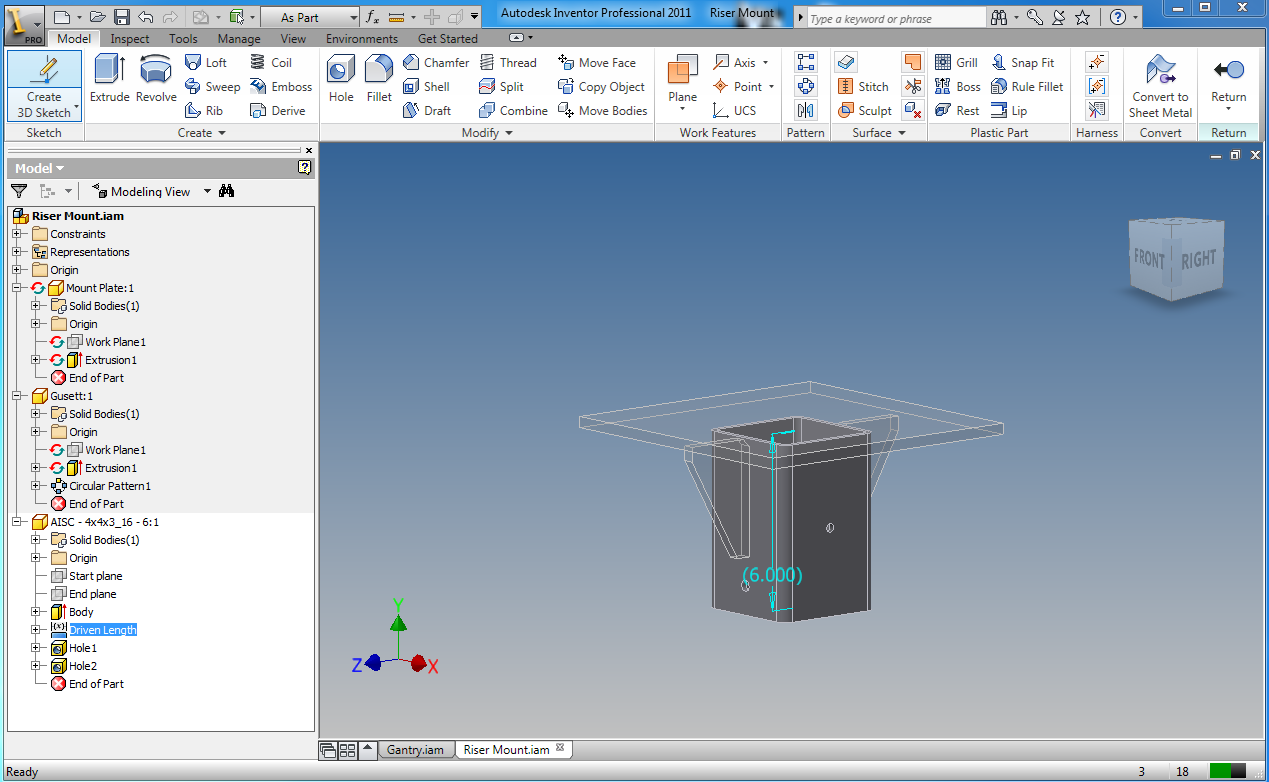Apply Rule Fillet tool
Screen dimensions: 1269x782
1028,87
